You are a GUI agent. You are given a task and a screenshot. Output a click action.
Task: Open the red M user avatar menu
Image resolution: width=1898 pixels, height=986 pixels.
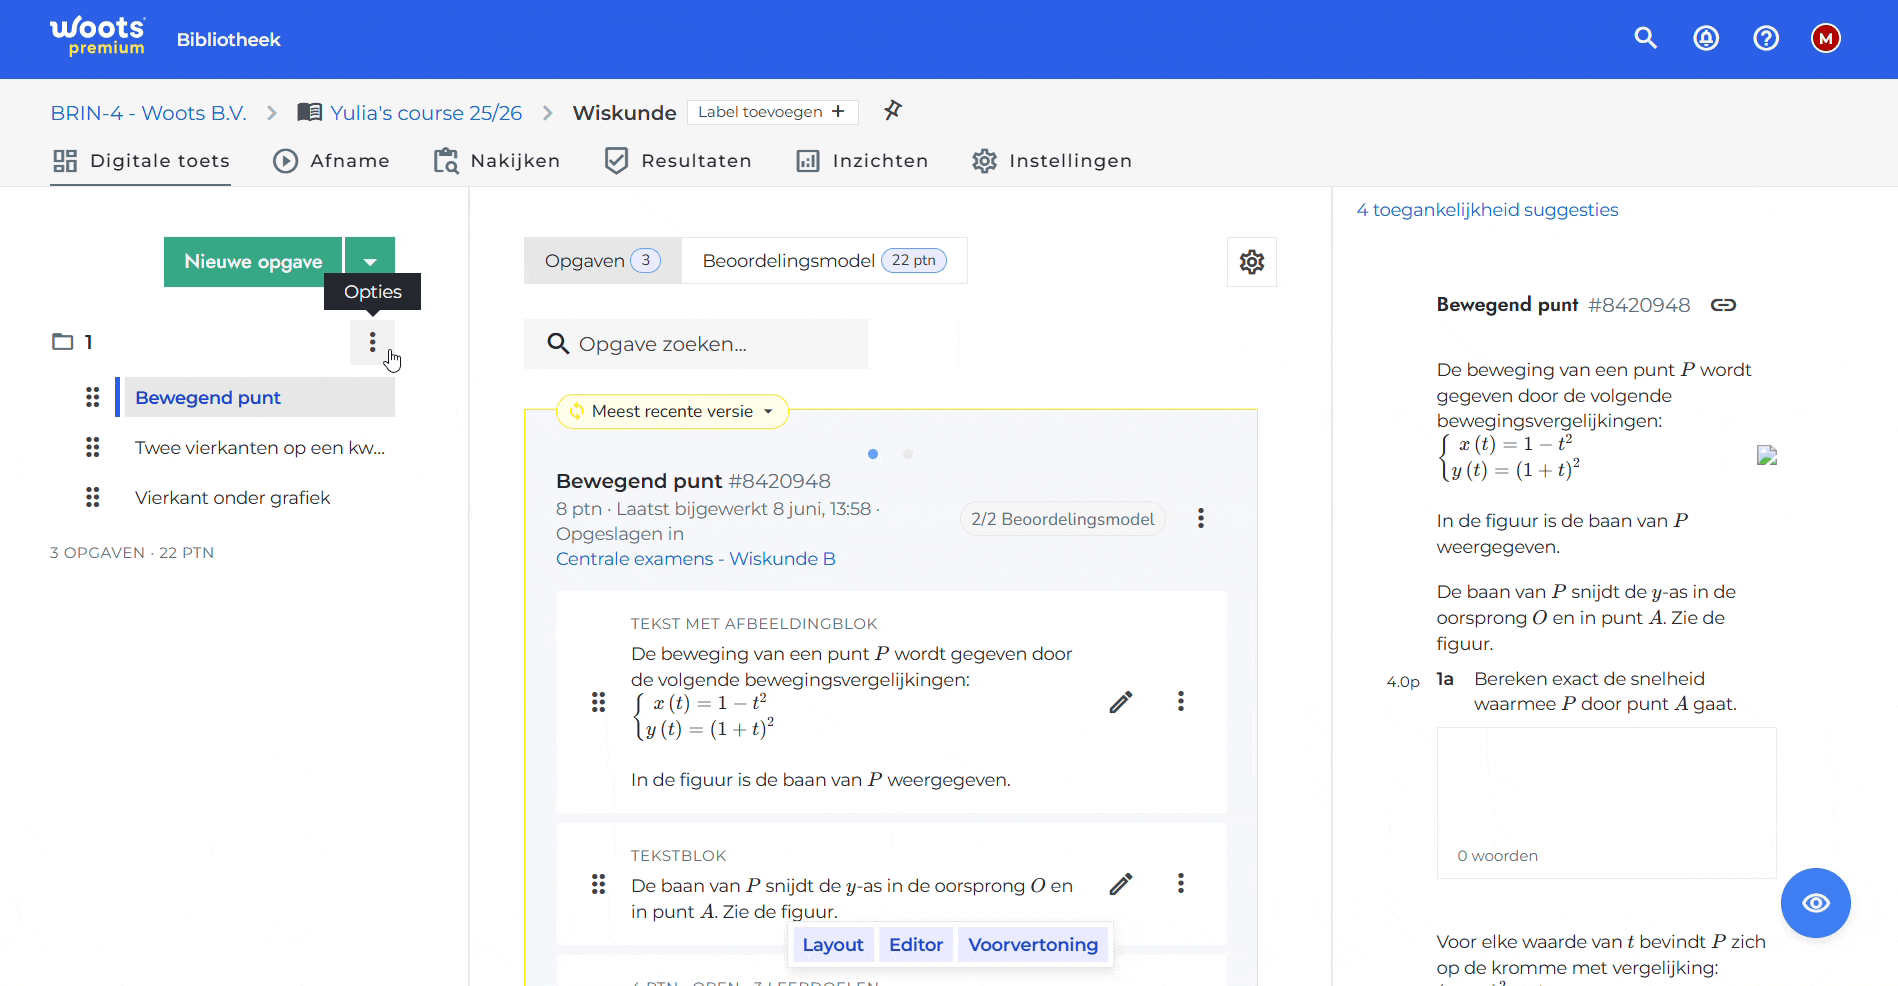tap(1826, 38)
